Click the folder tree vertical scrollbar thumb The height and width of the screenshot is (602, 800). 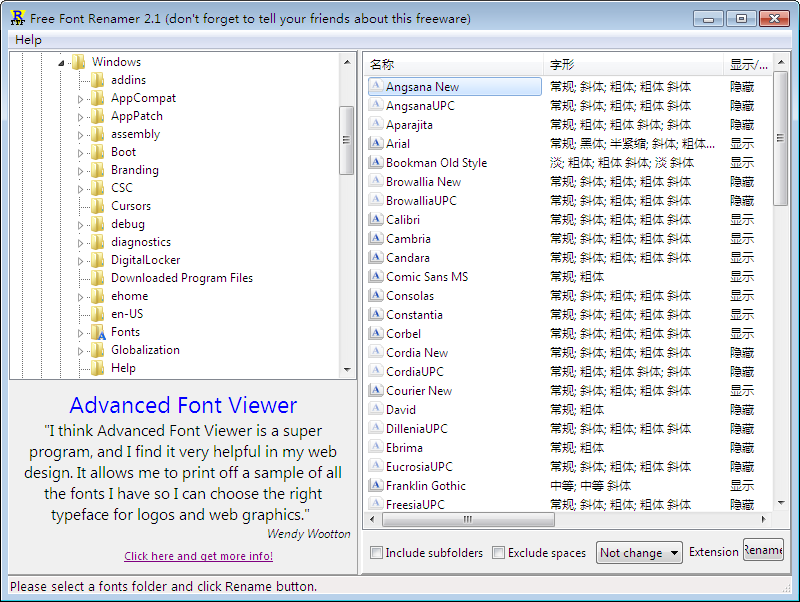pyautogui.click(x=346, y=140)
